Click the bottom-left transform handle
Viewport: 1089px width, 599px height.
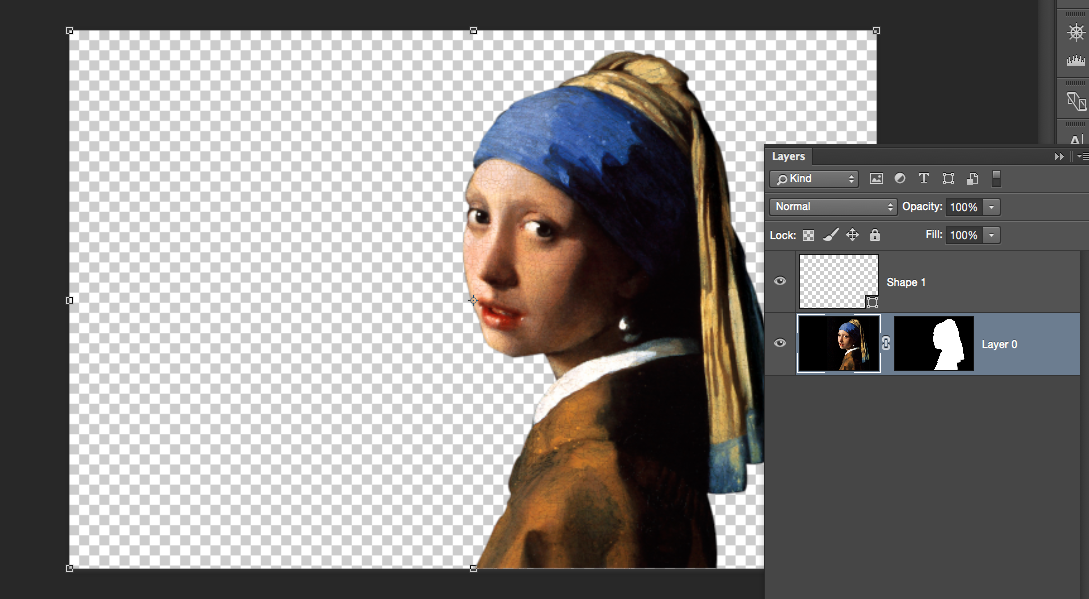click(69, 568)
